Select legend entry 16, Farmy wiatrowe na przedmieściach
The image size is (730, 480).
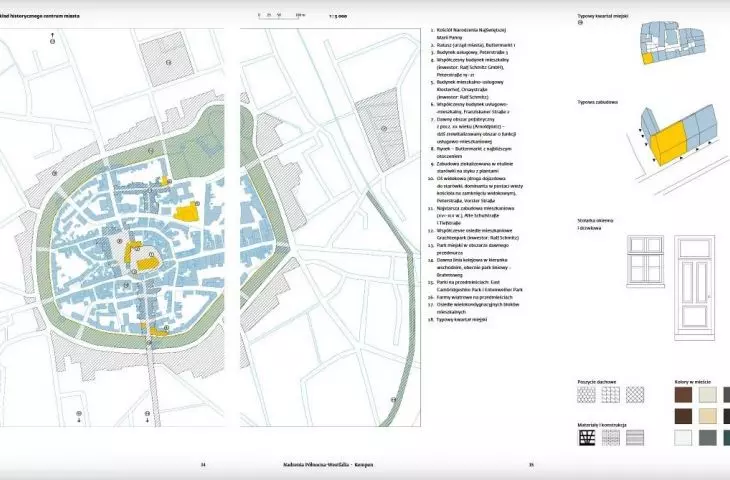(470, 297)
